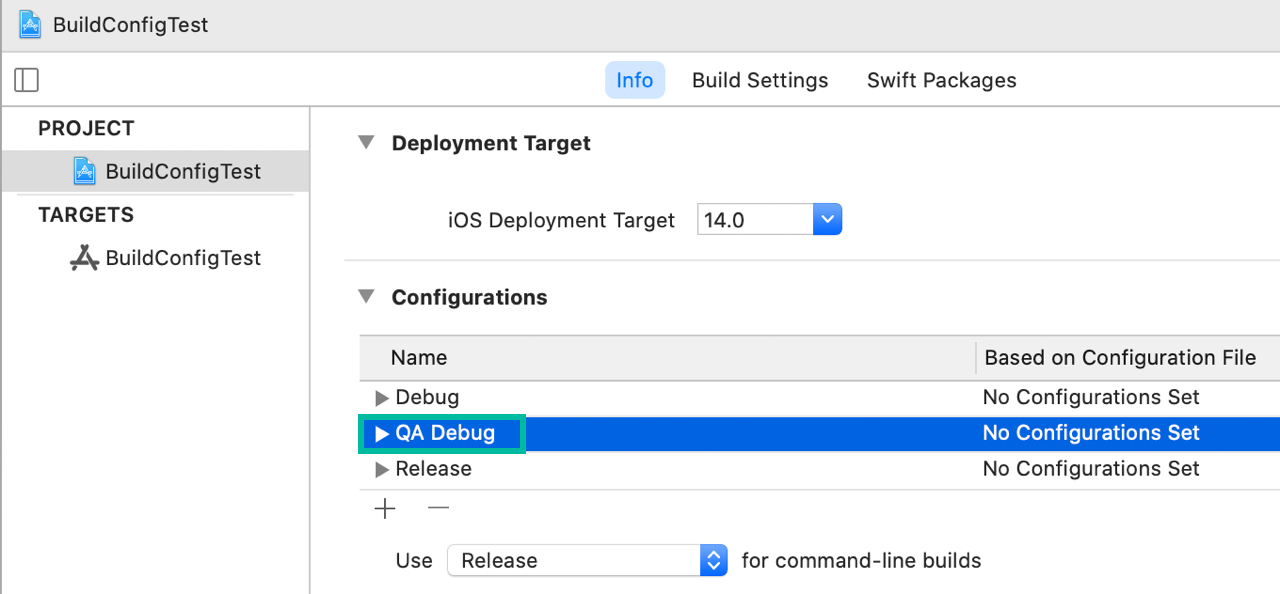The height and width of the screenshot is (594, 1280).
Task: Add a new configuration with plus button
Action: tap(385, 509)
